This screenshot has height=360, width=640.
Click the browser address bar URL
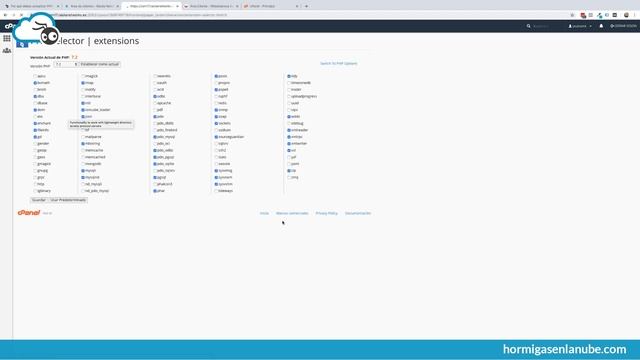[141, 15]
